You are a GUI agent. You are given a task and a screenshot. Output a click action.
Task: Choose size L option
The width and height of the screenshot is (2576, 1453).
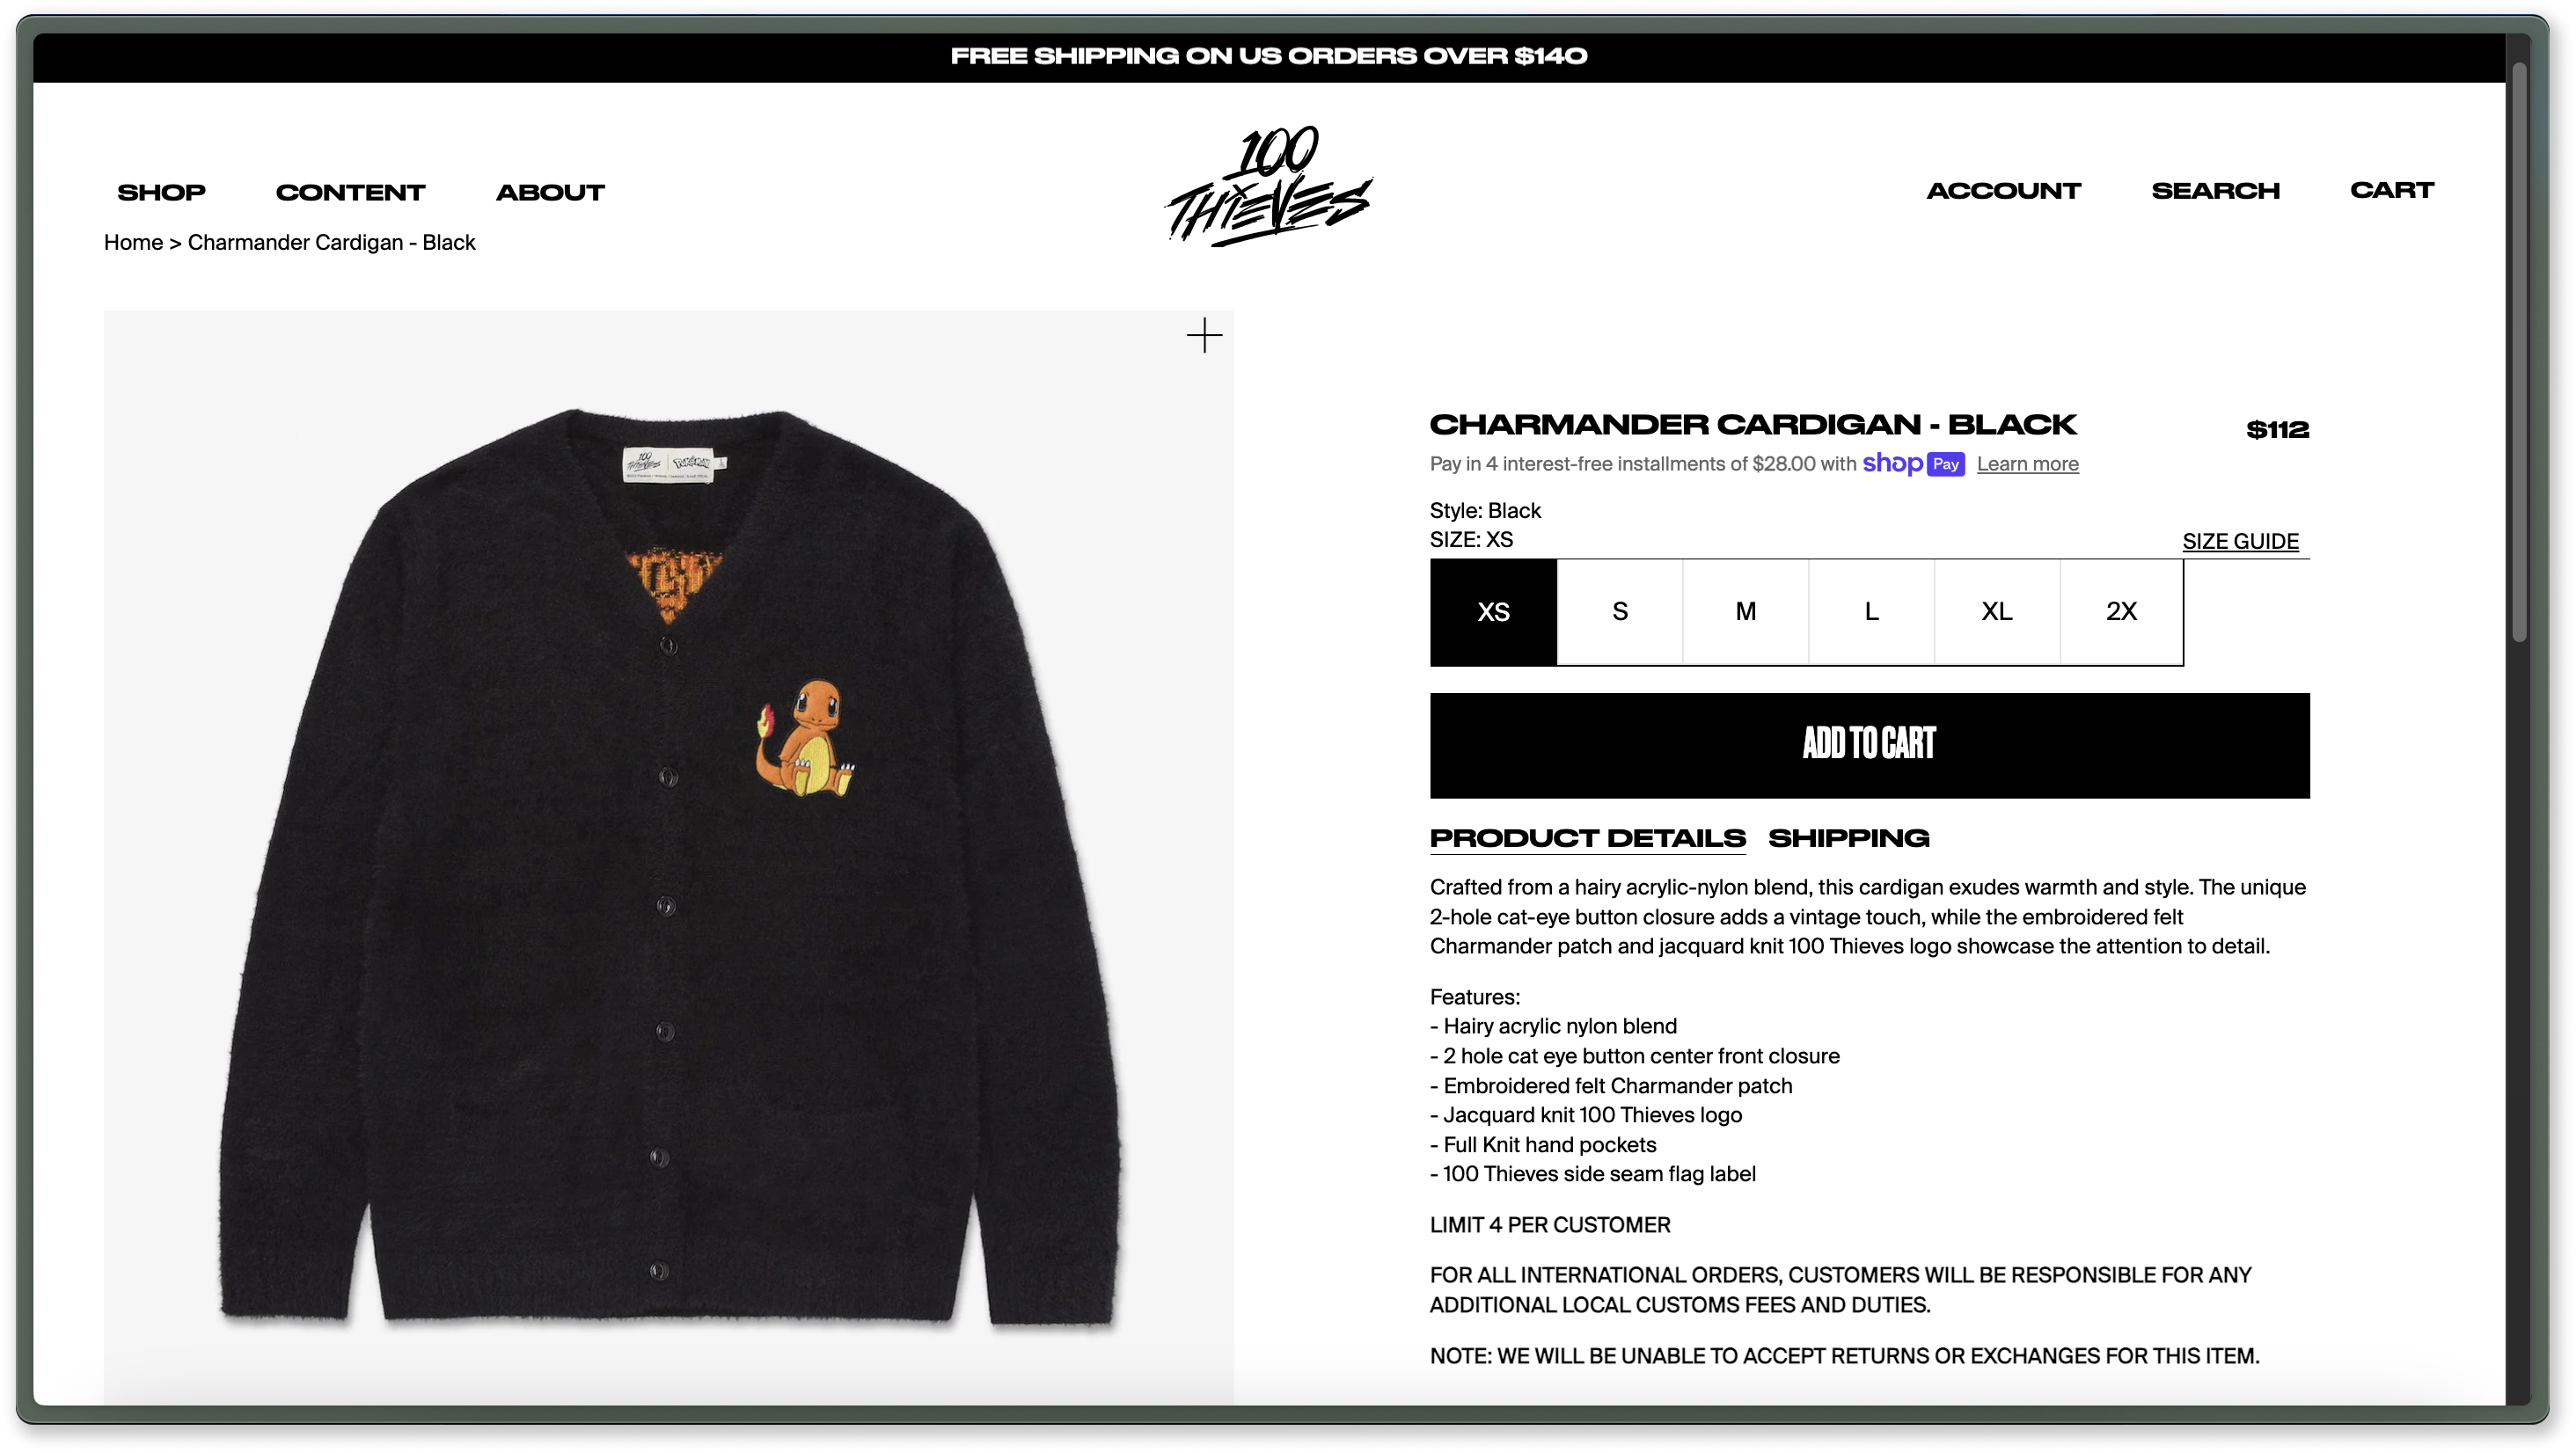(1871, 612)
